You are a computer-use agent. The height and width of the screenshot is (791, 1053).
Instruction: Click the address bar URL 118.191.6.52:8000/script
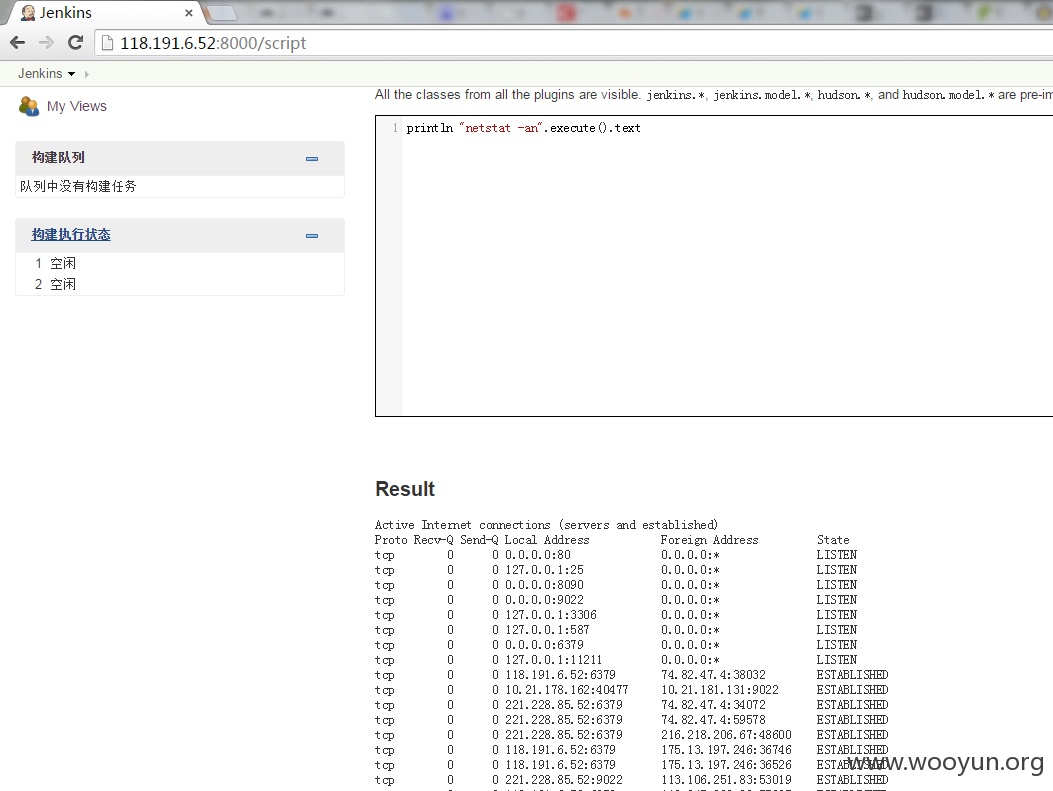[x=213, y=43]
